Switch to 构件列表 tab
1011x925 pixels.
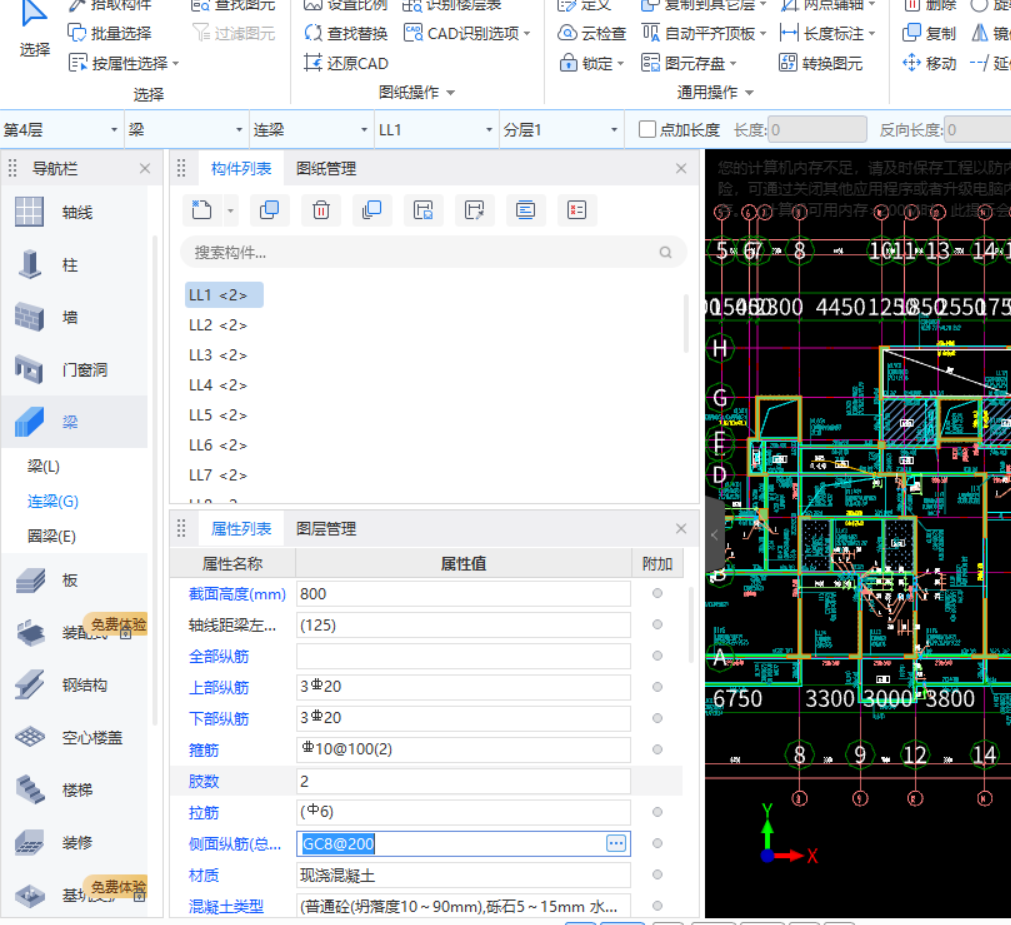[x=241, y=168]
